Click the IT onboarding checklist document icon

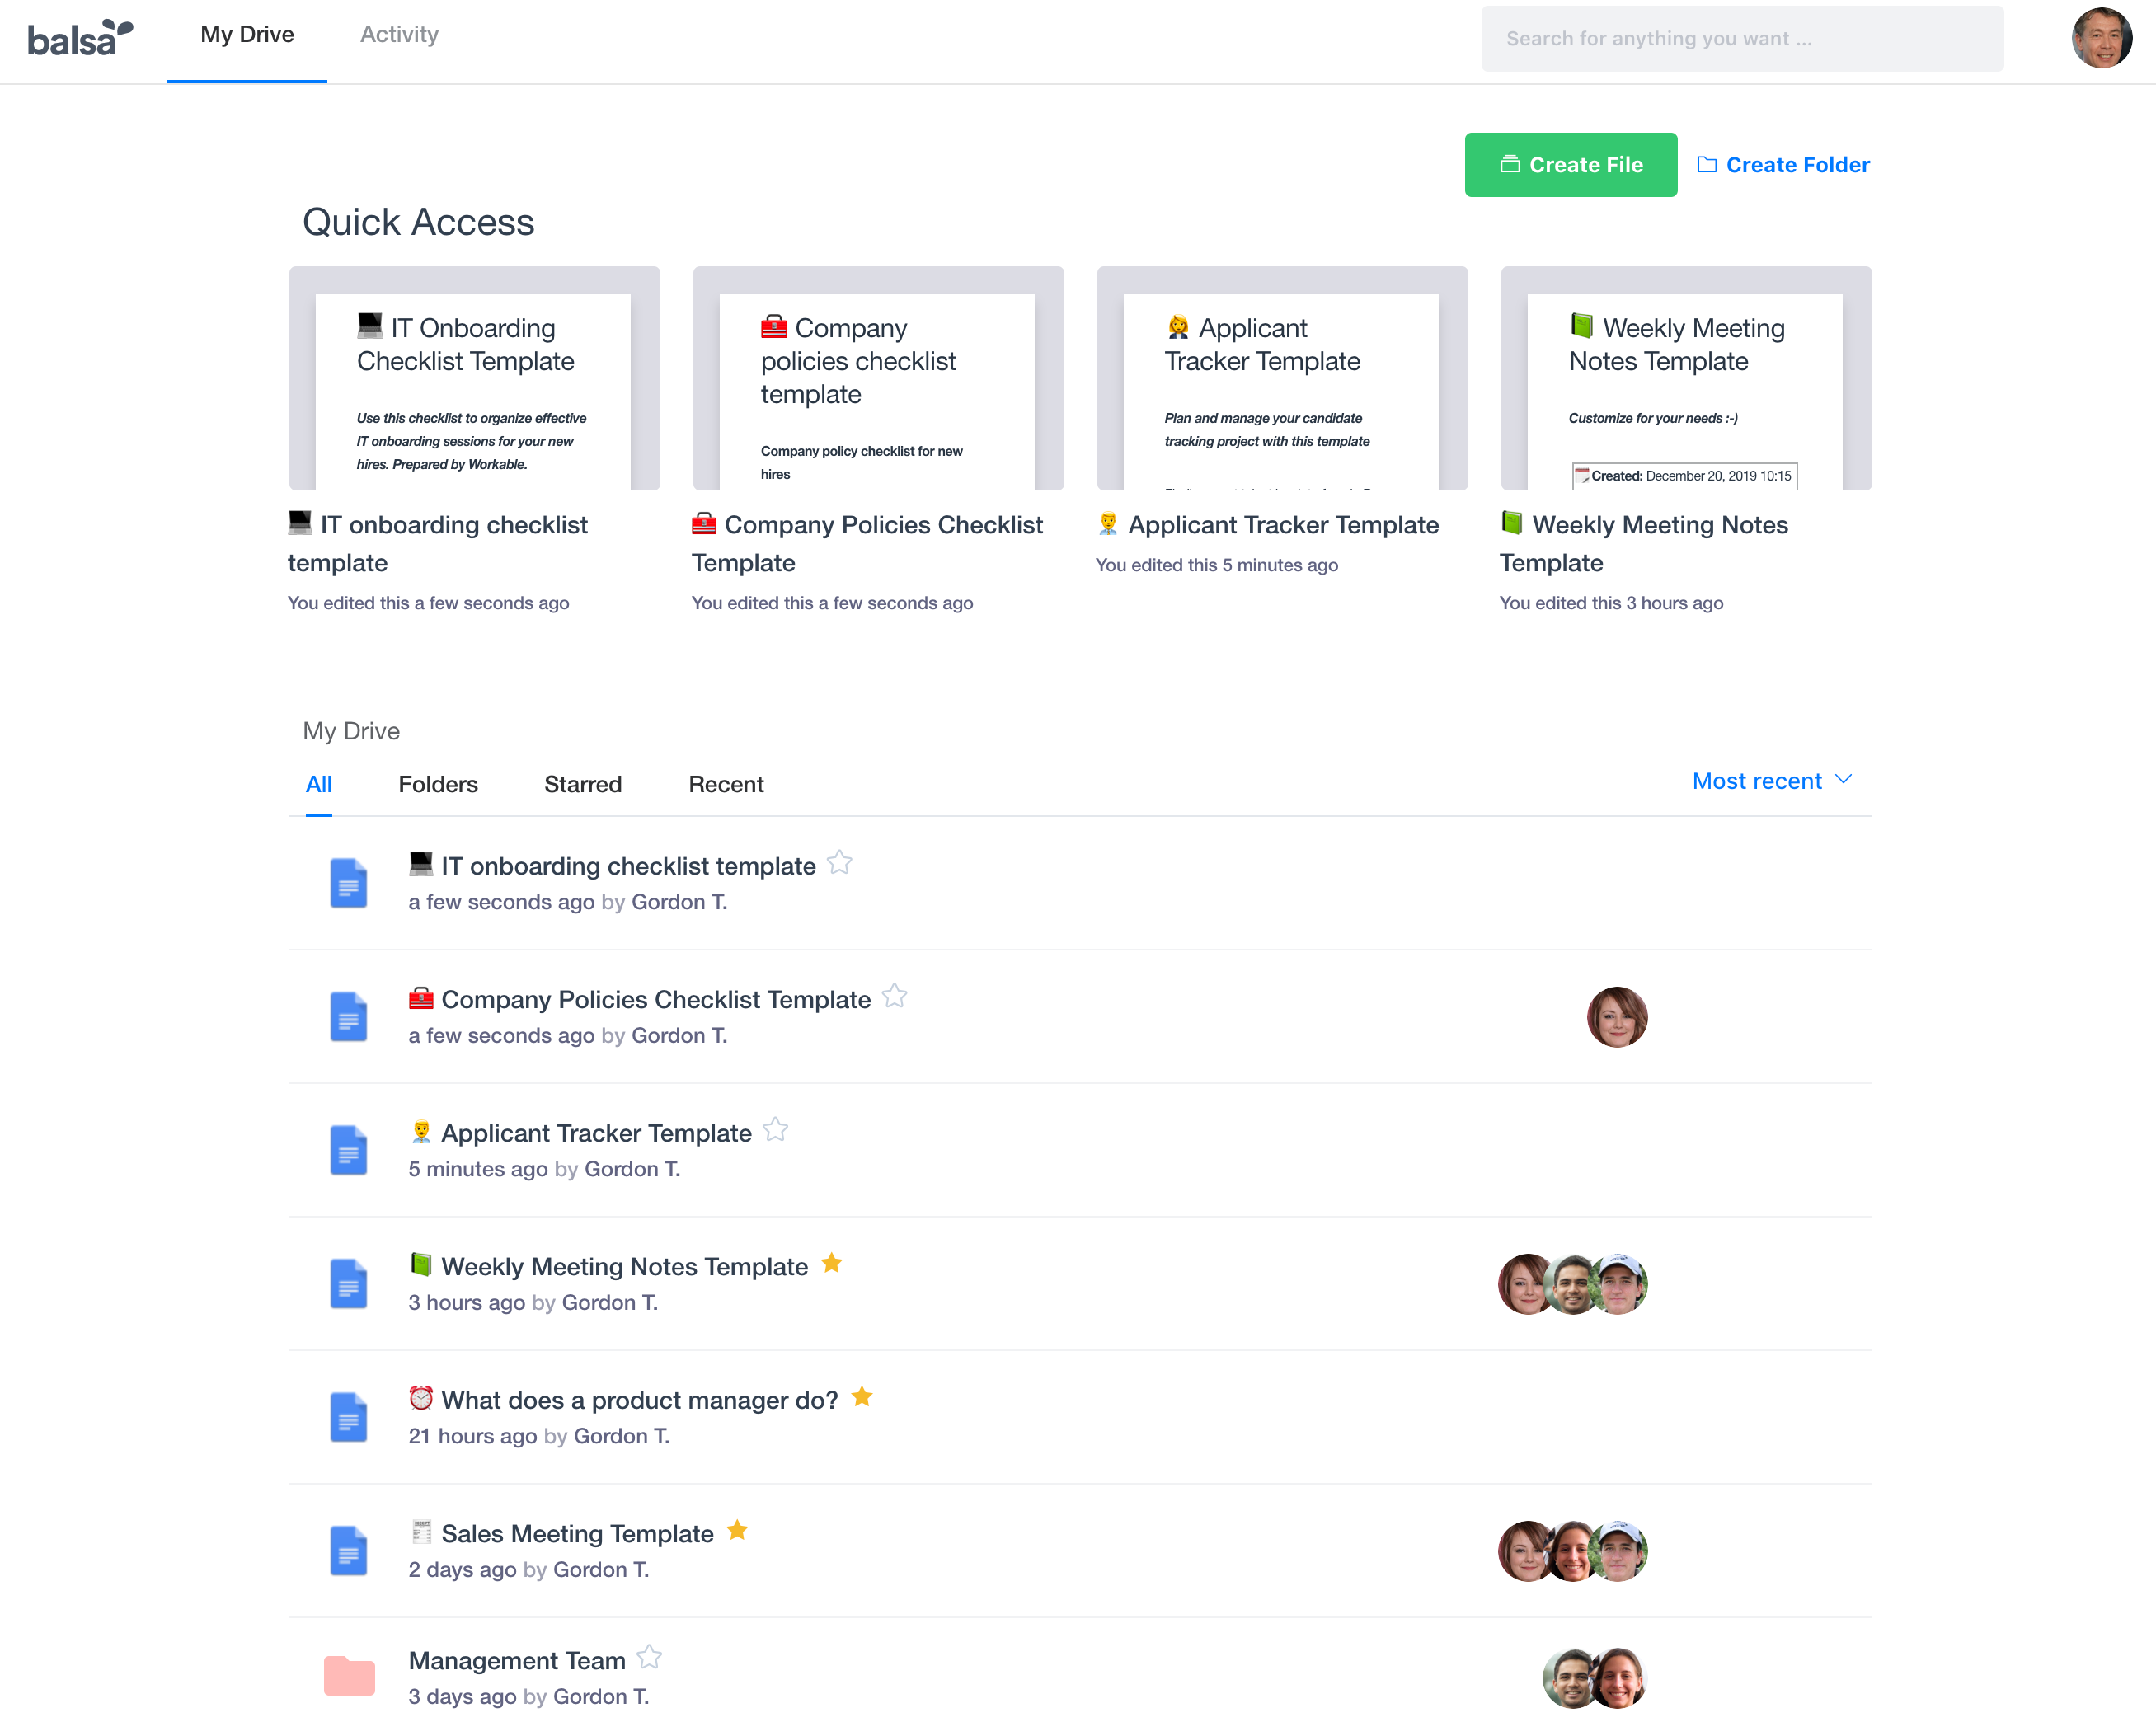348,883
